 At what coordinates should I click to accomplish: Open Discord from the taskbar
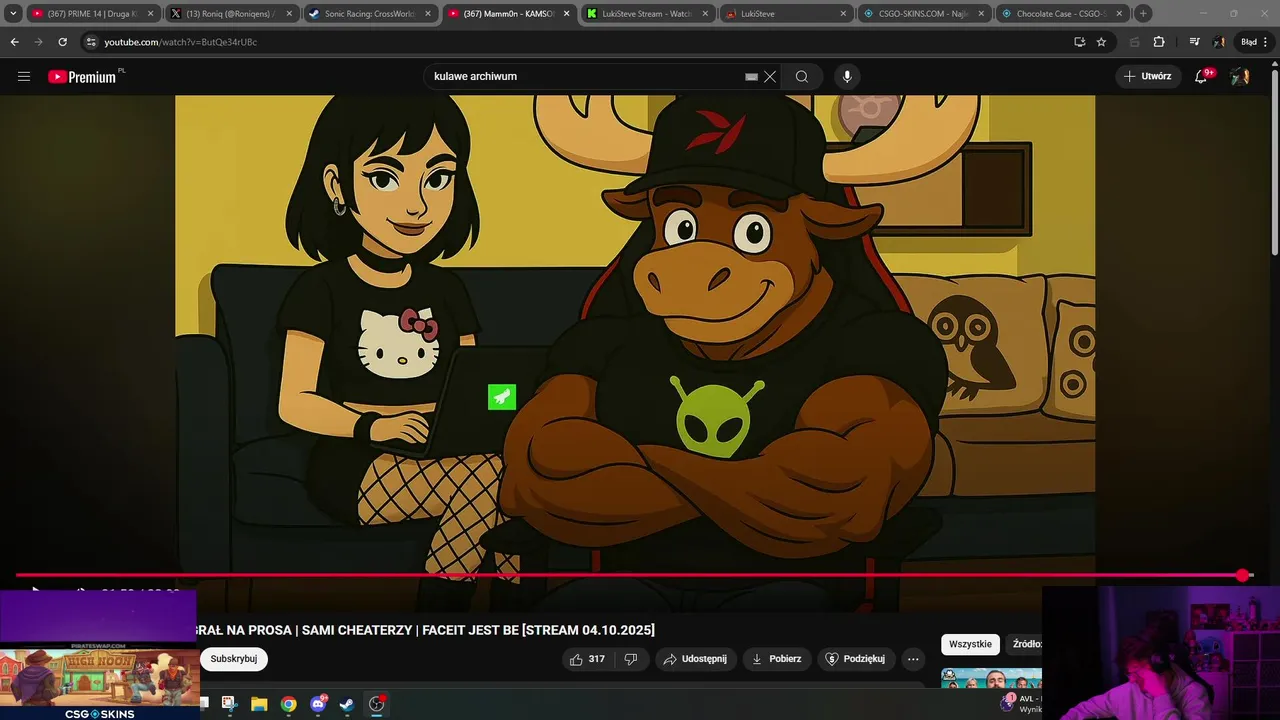click(x=318, y=704)
